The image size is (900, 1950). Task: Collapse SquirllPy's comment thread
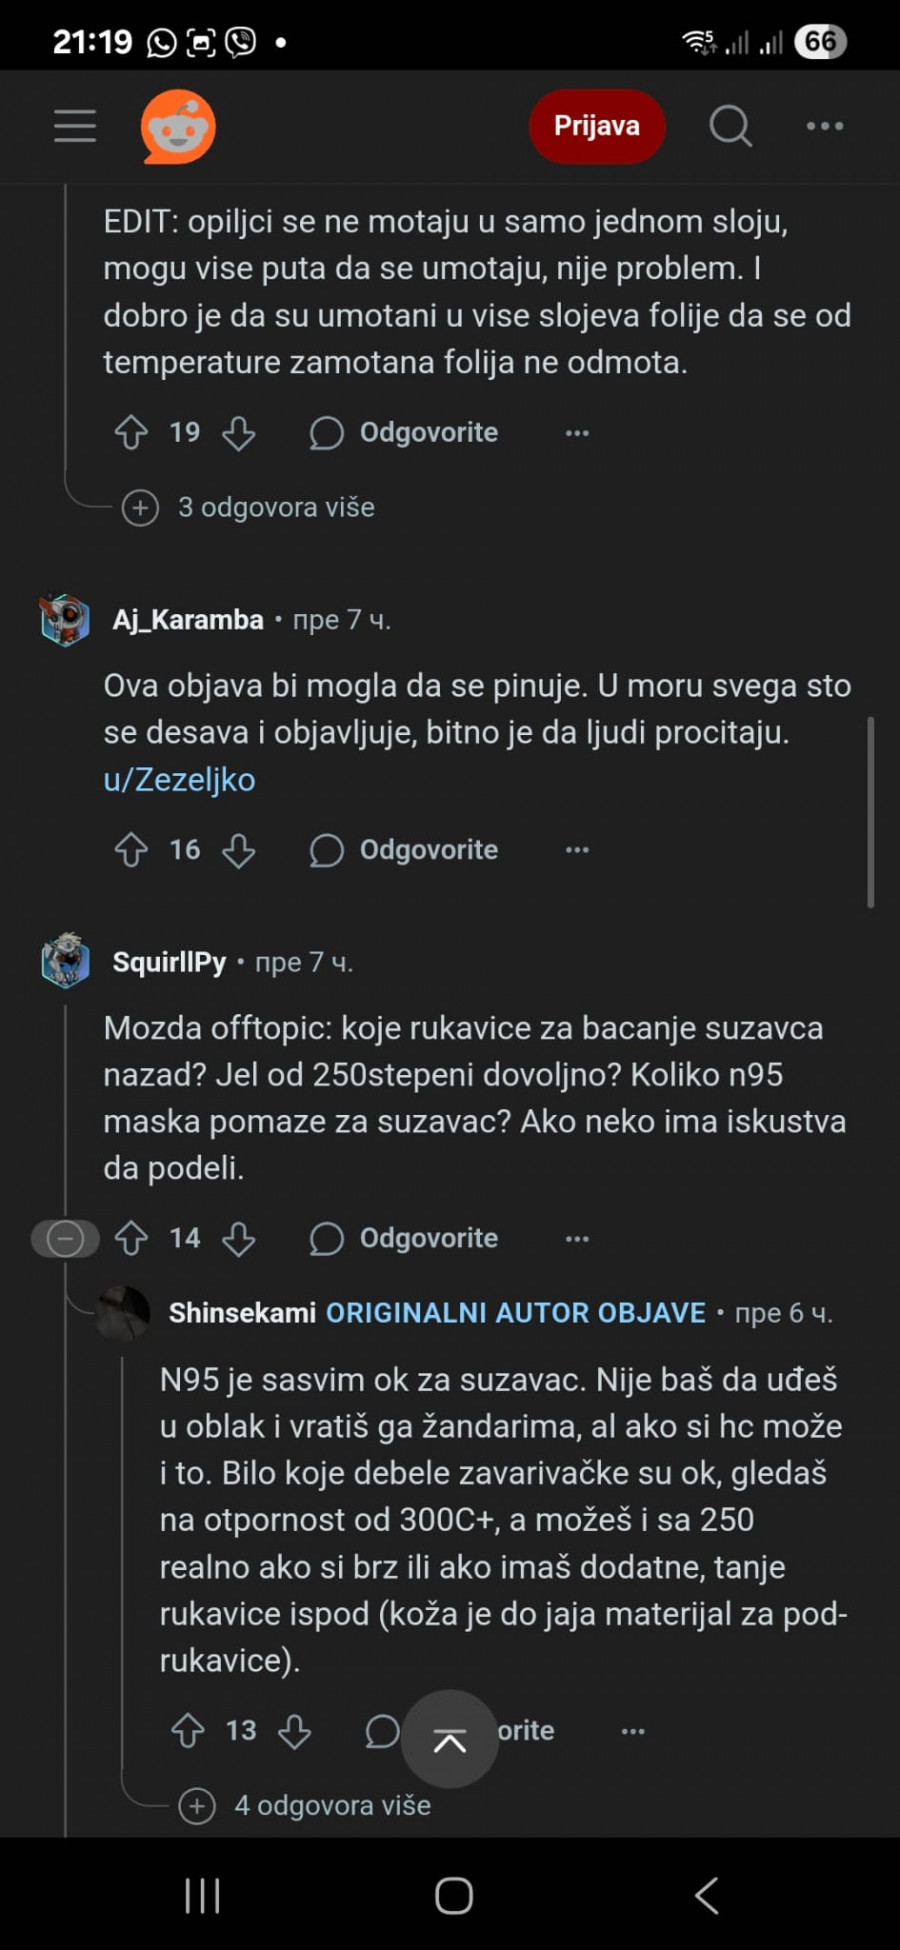(x=65, y=1239)
